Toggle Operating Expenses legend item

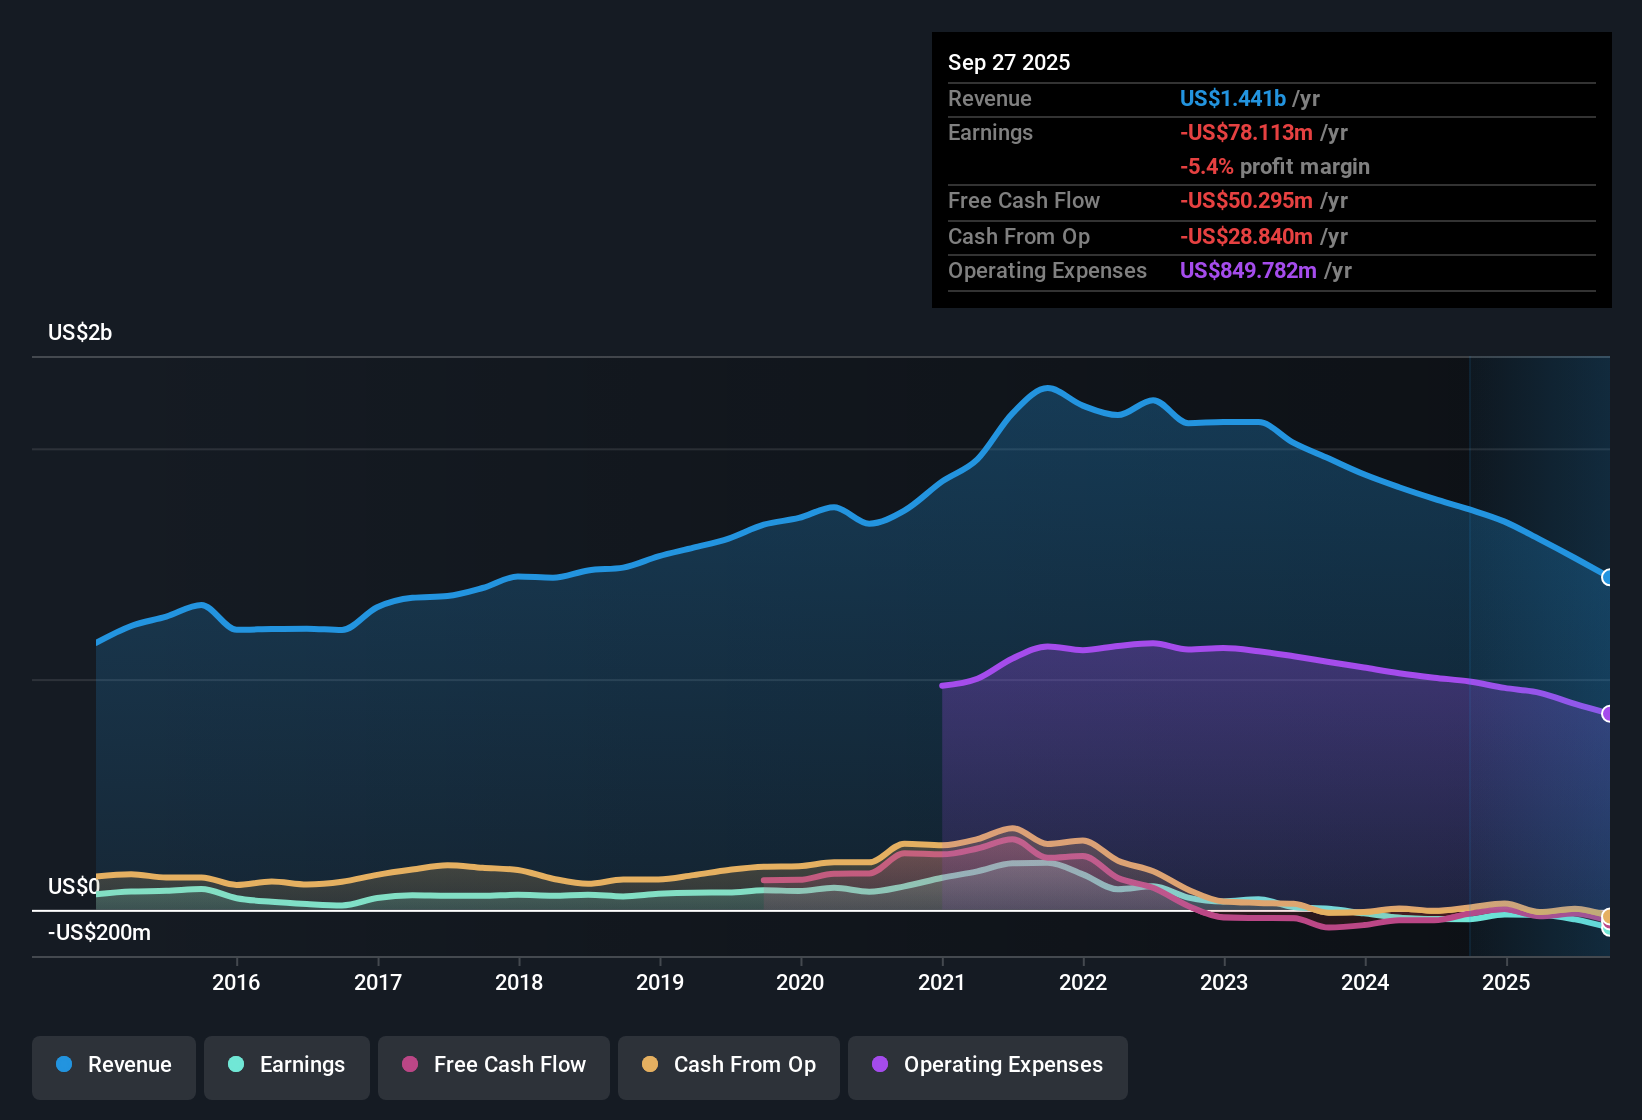click(988, 1065)
